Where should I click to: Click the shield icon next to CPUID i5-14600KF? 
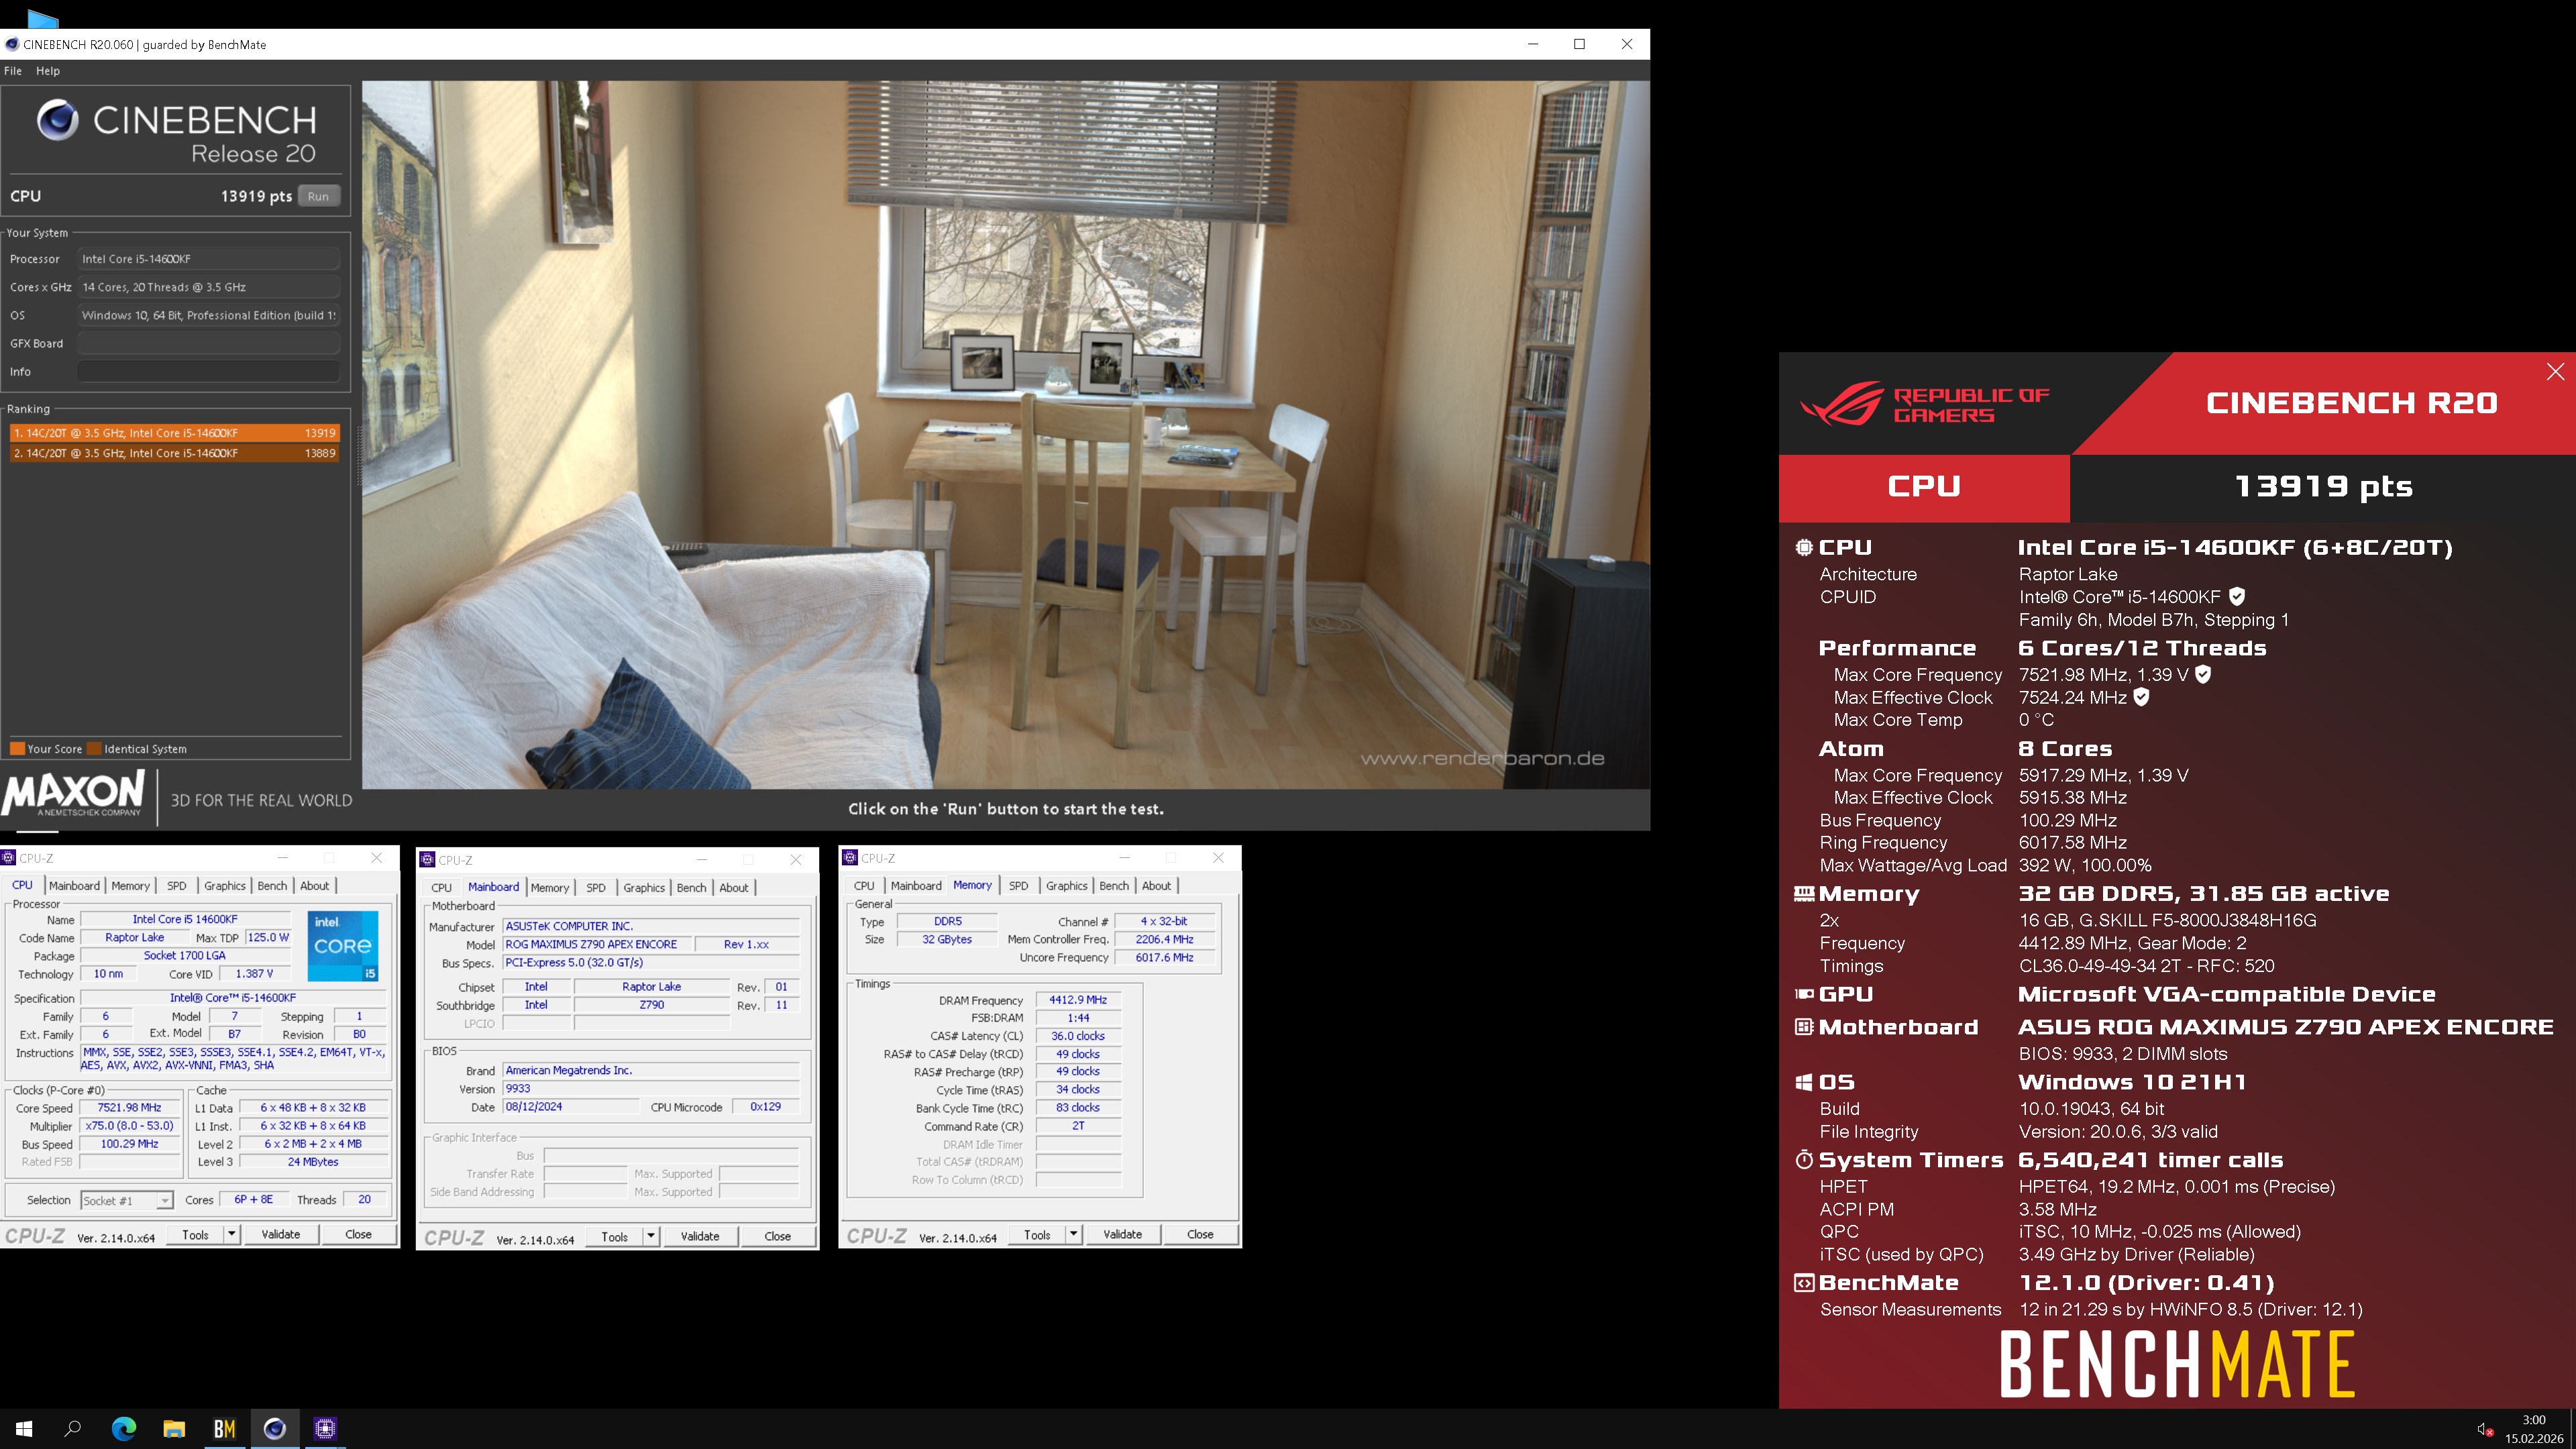2237,596
